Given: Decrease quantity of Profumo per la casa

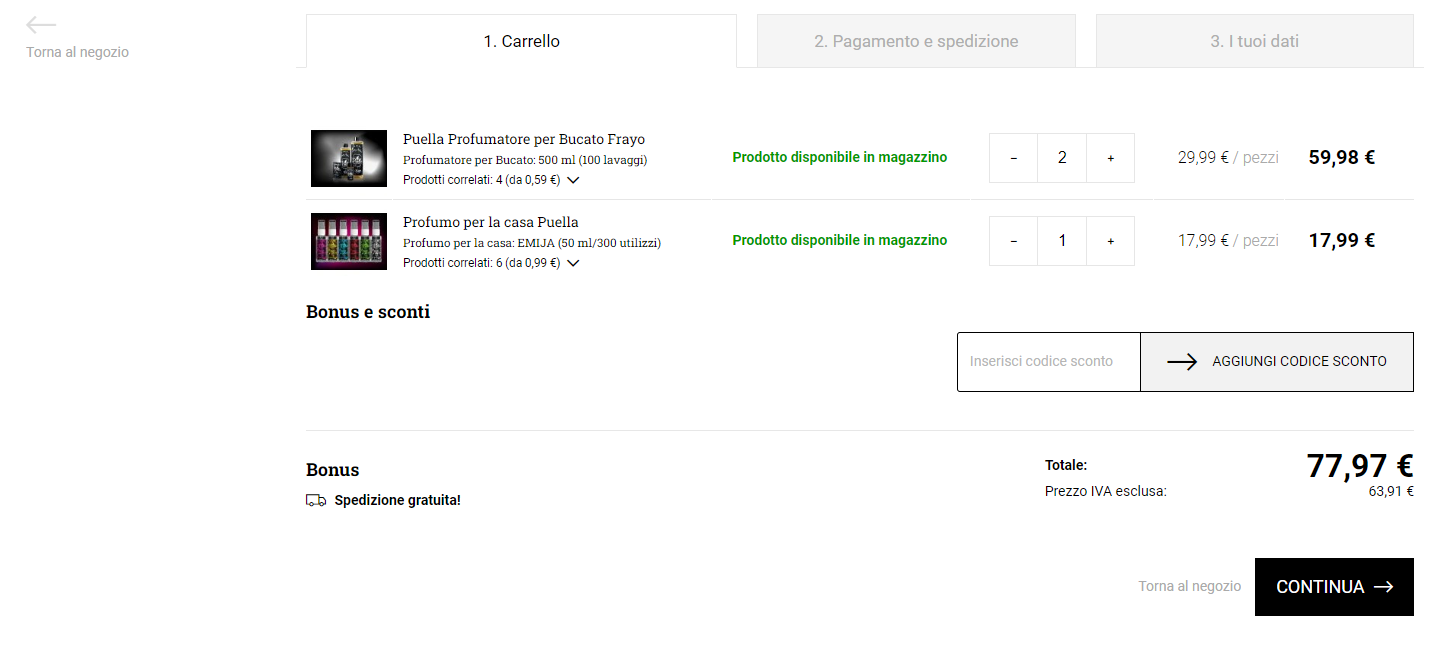Looking at the screenshot, I should [1014, 241].
